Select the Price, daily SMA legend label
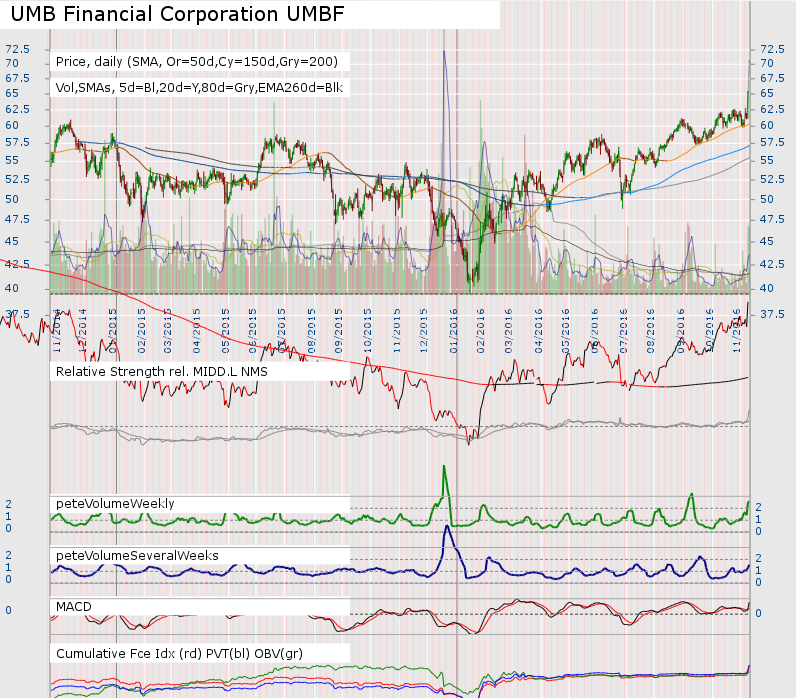 [196, 62]
